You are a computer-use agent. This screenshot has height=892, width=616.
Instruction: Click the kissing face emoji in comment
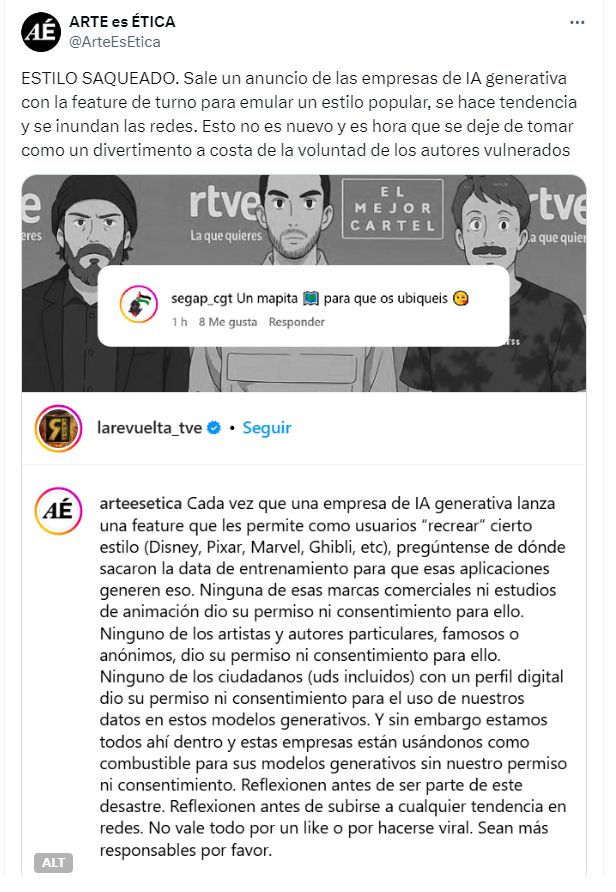tap(461, 299)
